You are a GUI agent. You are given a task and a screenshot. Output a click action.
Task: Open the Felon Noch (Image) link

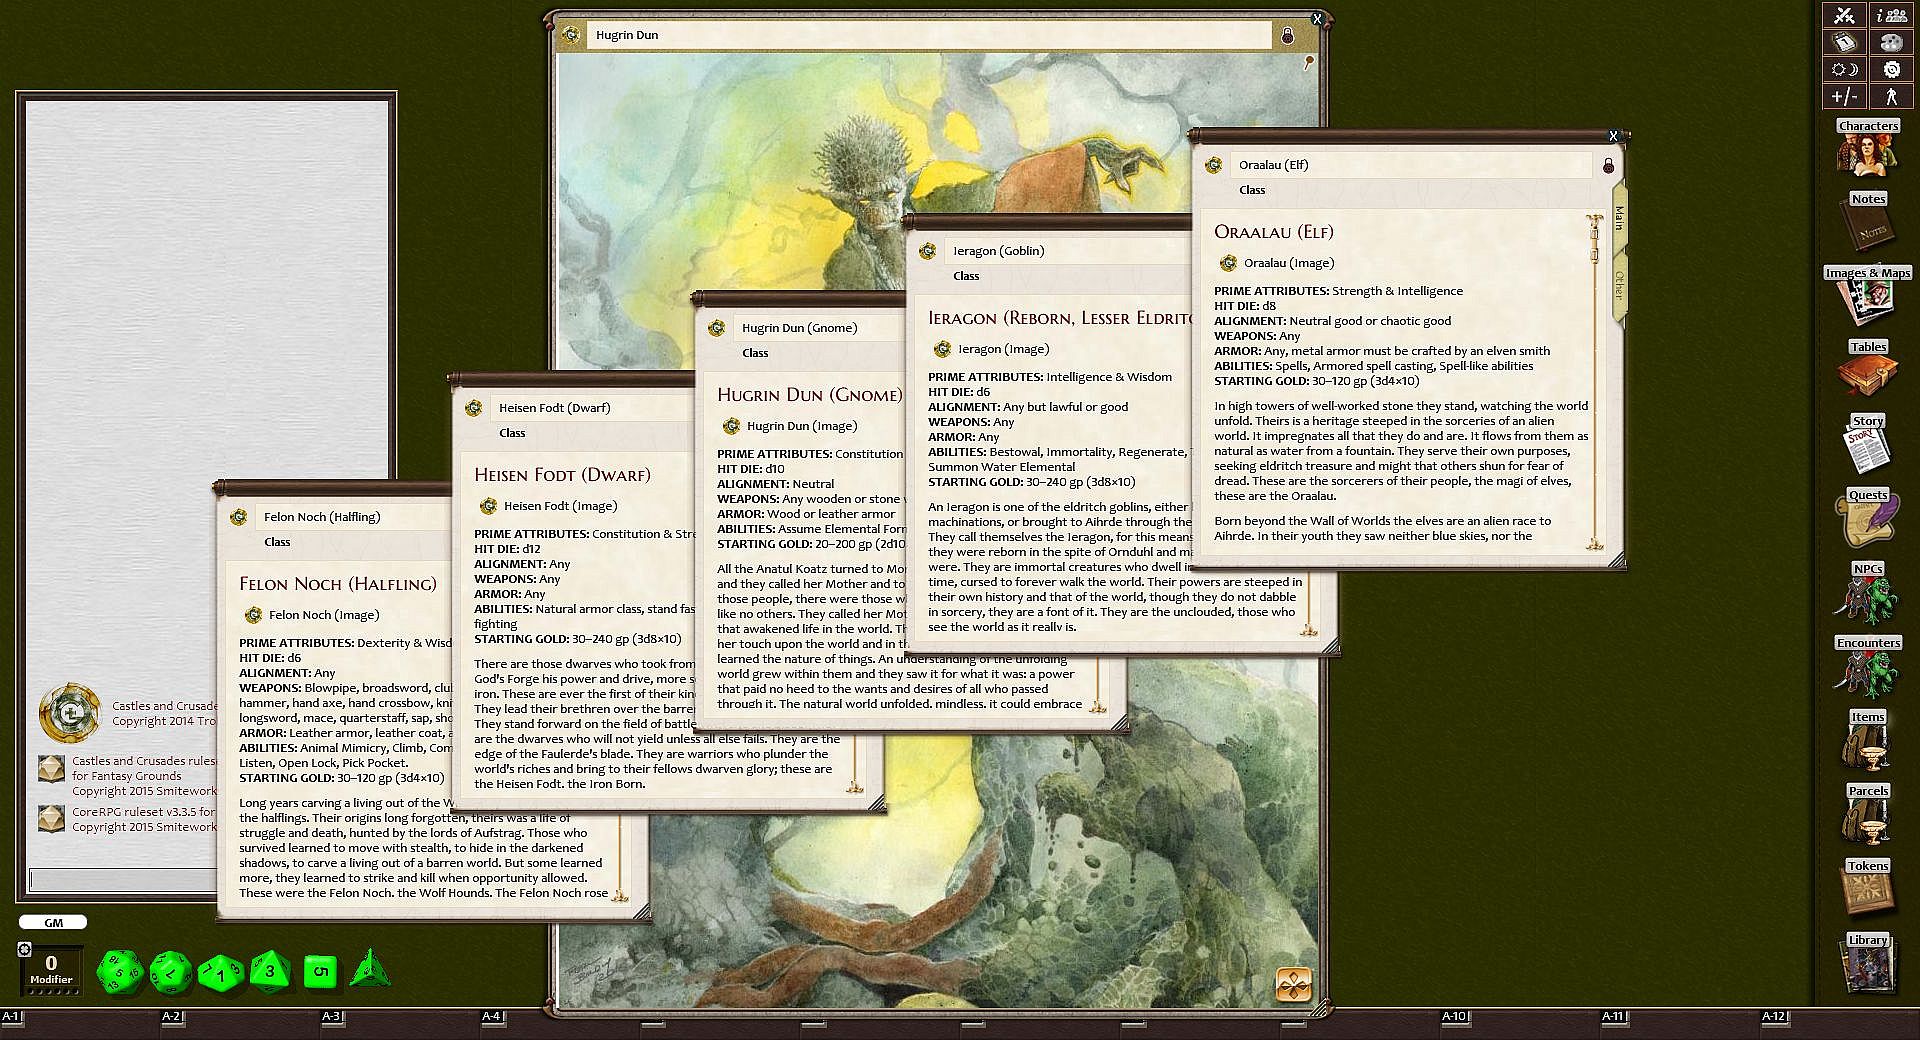click(324, 615)
